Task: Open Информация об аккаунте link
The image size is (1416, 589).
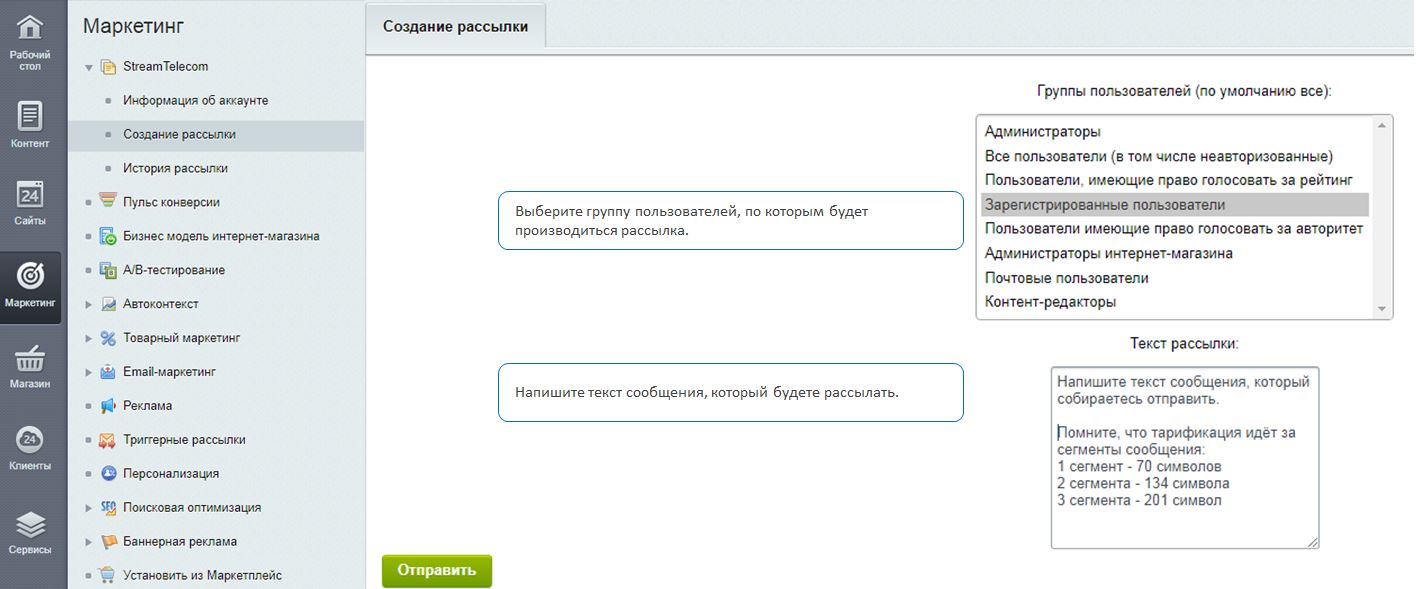Action: coord(195,101)
